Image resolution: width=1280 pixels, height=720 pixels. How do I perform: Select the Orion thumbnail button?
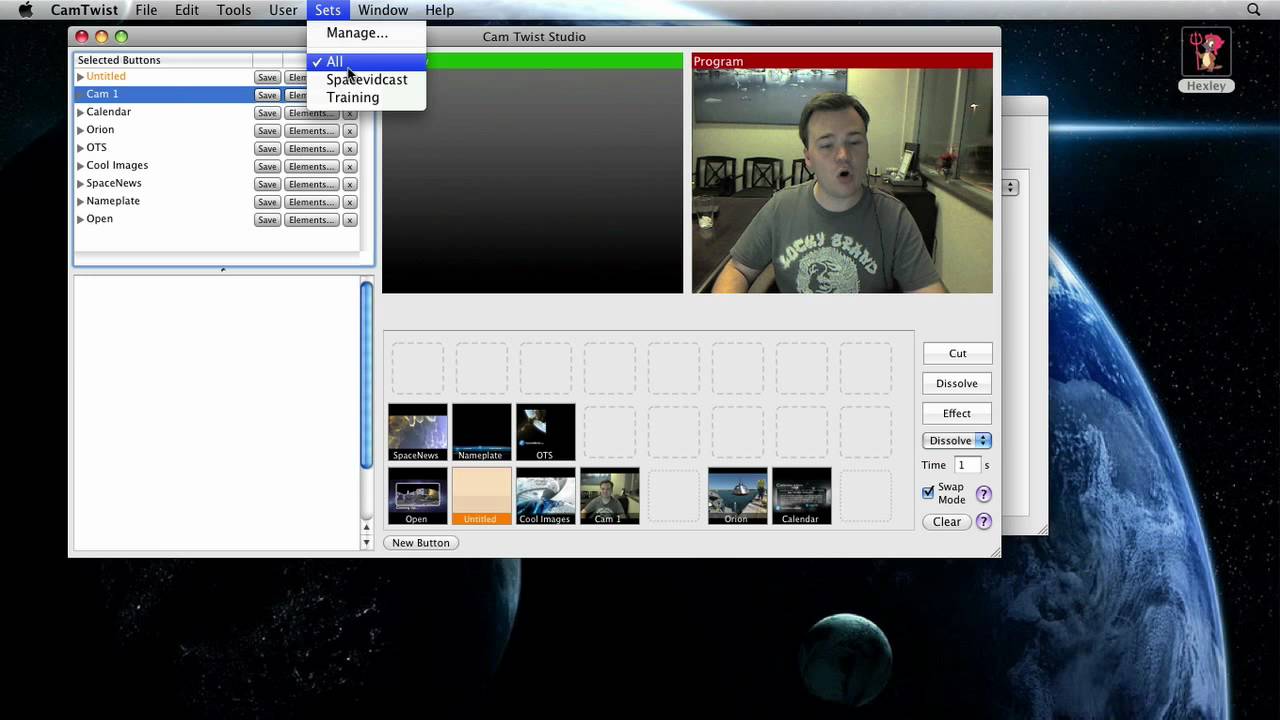(x=737, y=496)
